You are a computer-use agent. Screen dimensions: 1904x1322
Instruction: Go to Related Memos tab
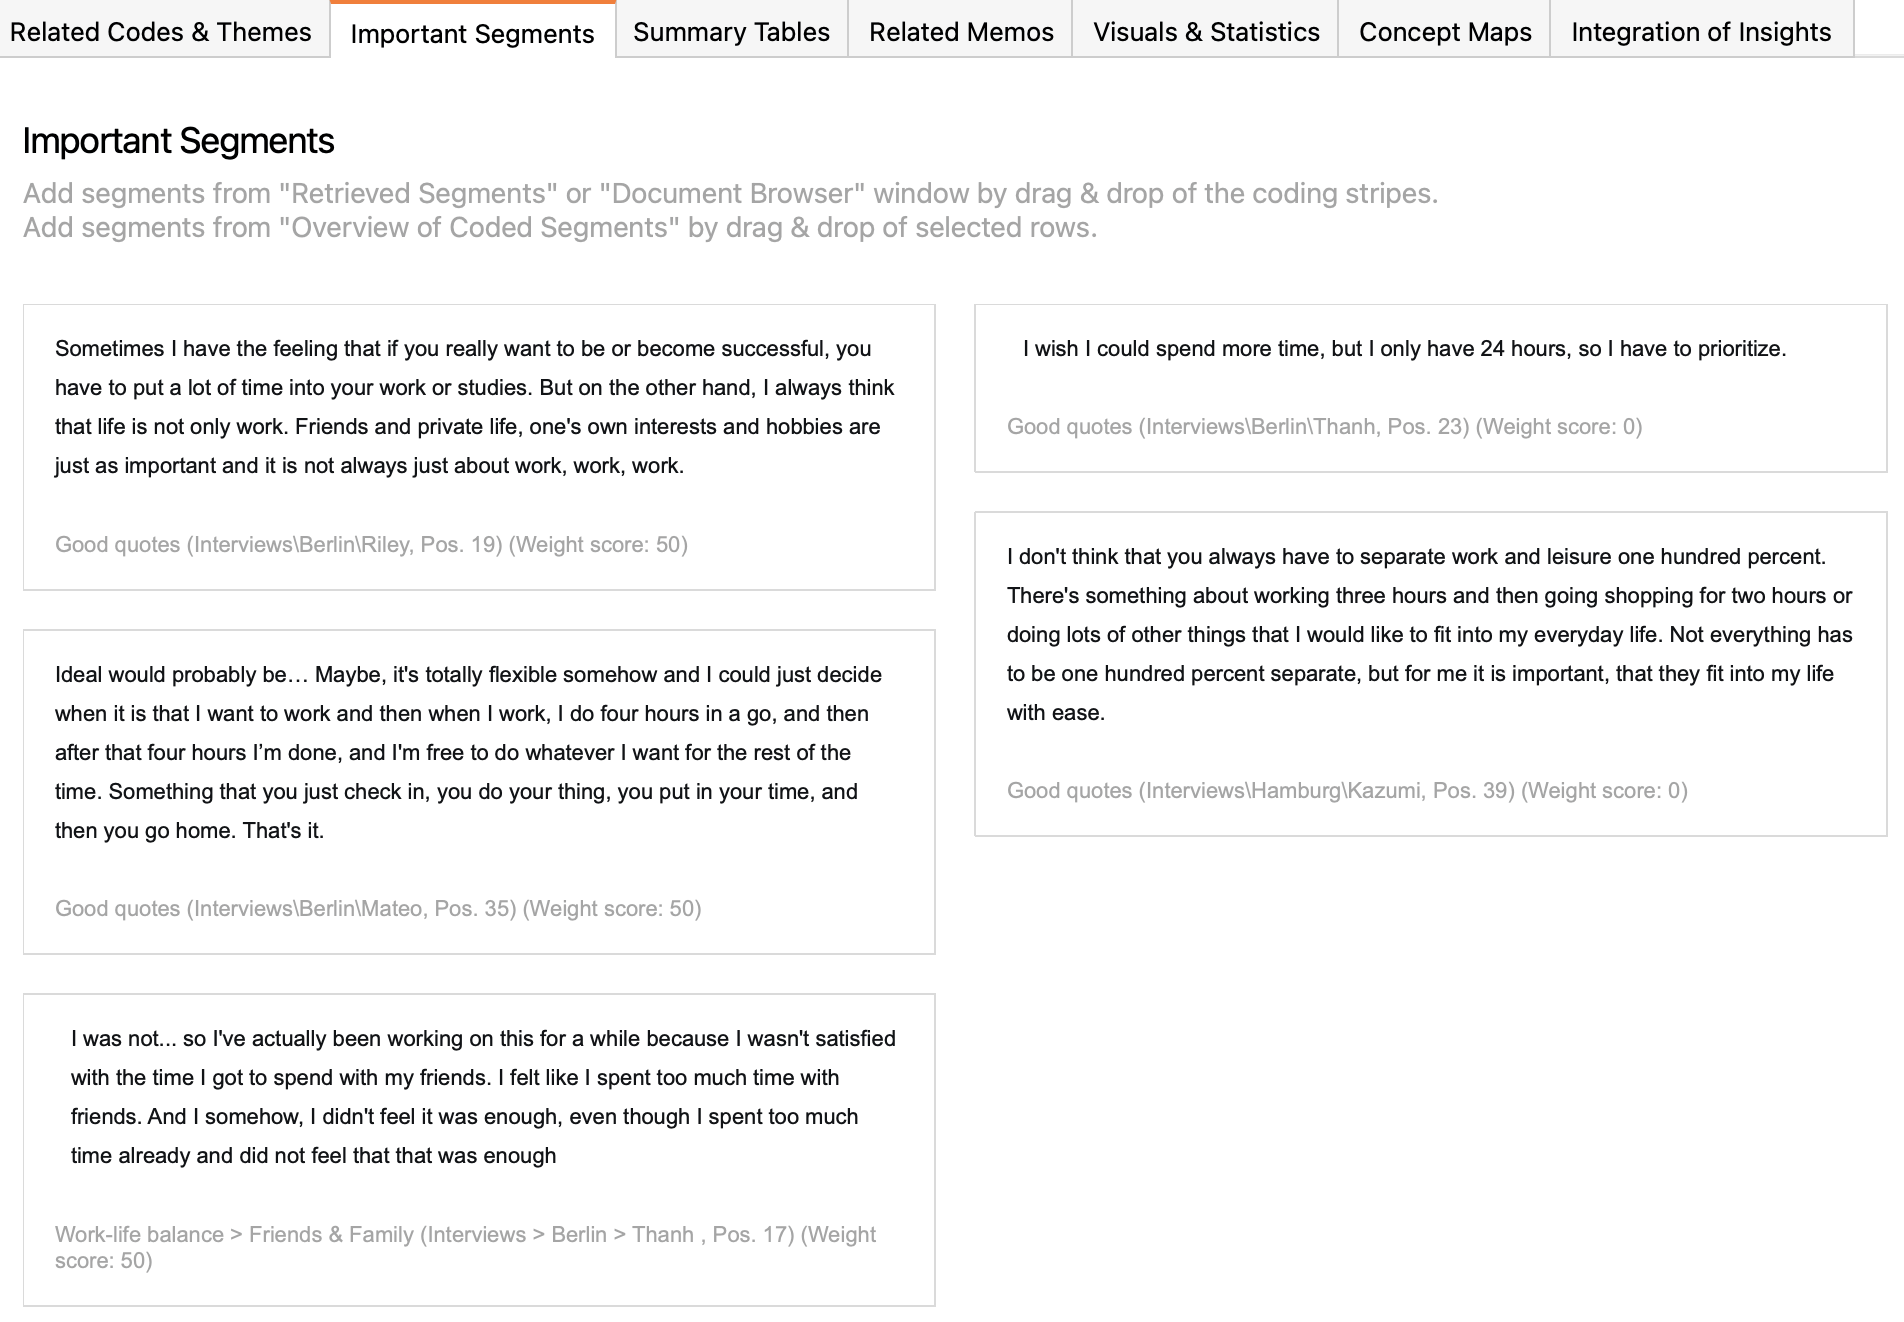[x=961, y=32]
